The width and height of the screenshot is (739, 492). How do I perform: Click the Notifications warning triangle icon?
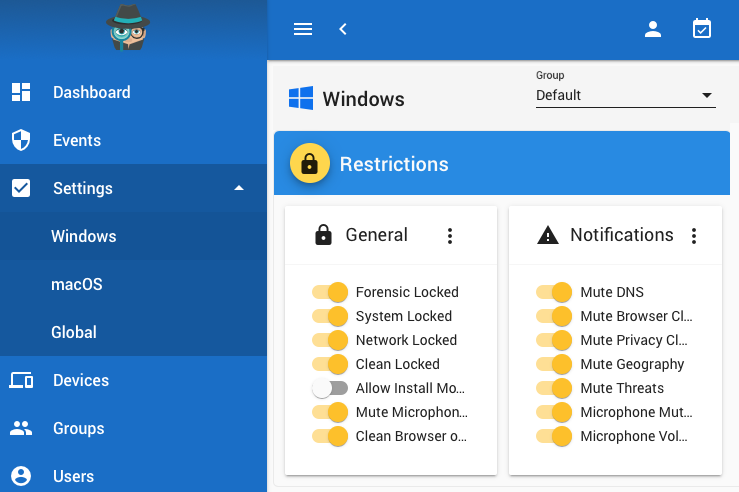(548, 235)
